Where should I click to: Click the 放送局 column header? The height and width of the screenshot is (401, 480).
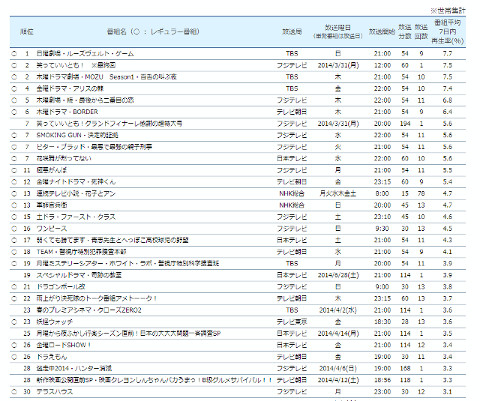click(x=292, y=32)
